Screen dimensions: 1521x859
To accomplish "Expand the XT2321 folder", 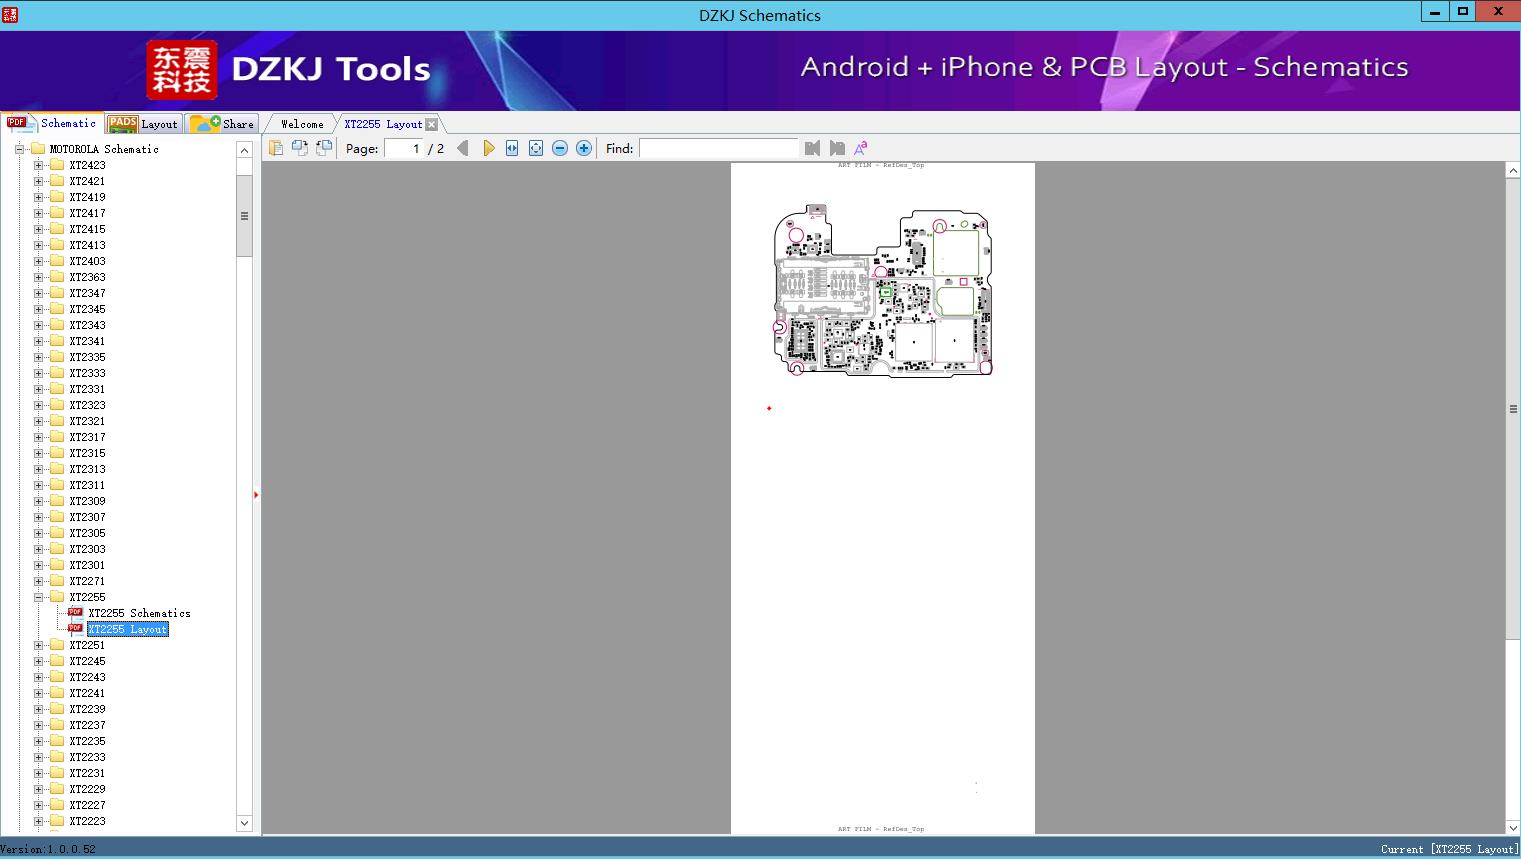I will (38, 421).
